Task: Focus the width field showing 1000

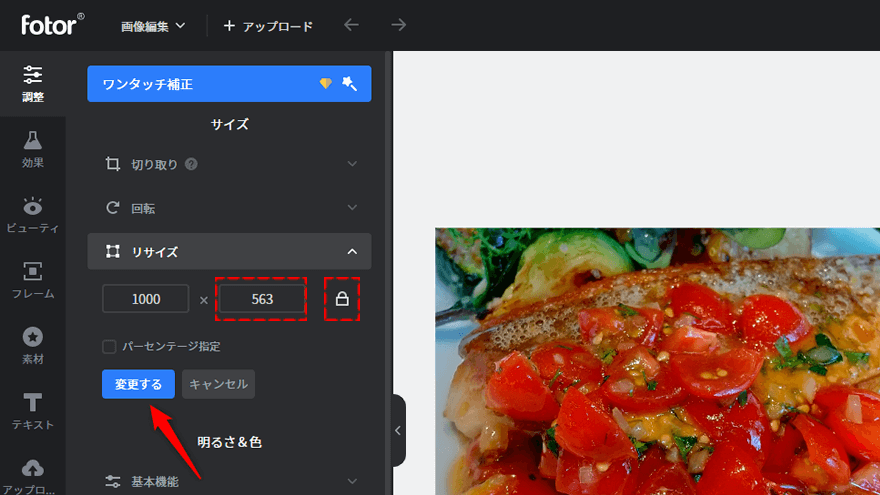Action: pos(145,299)
